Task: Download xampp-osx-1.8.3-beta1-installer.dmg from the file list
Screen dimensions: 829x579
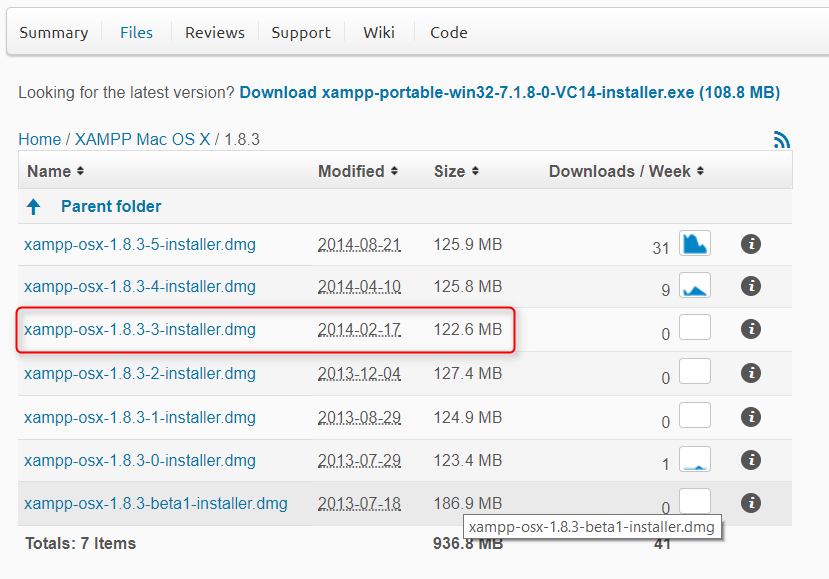Action: (155, 503)
